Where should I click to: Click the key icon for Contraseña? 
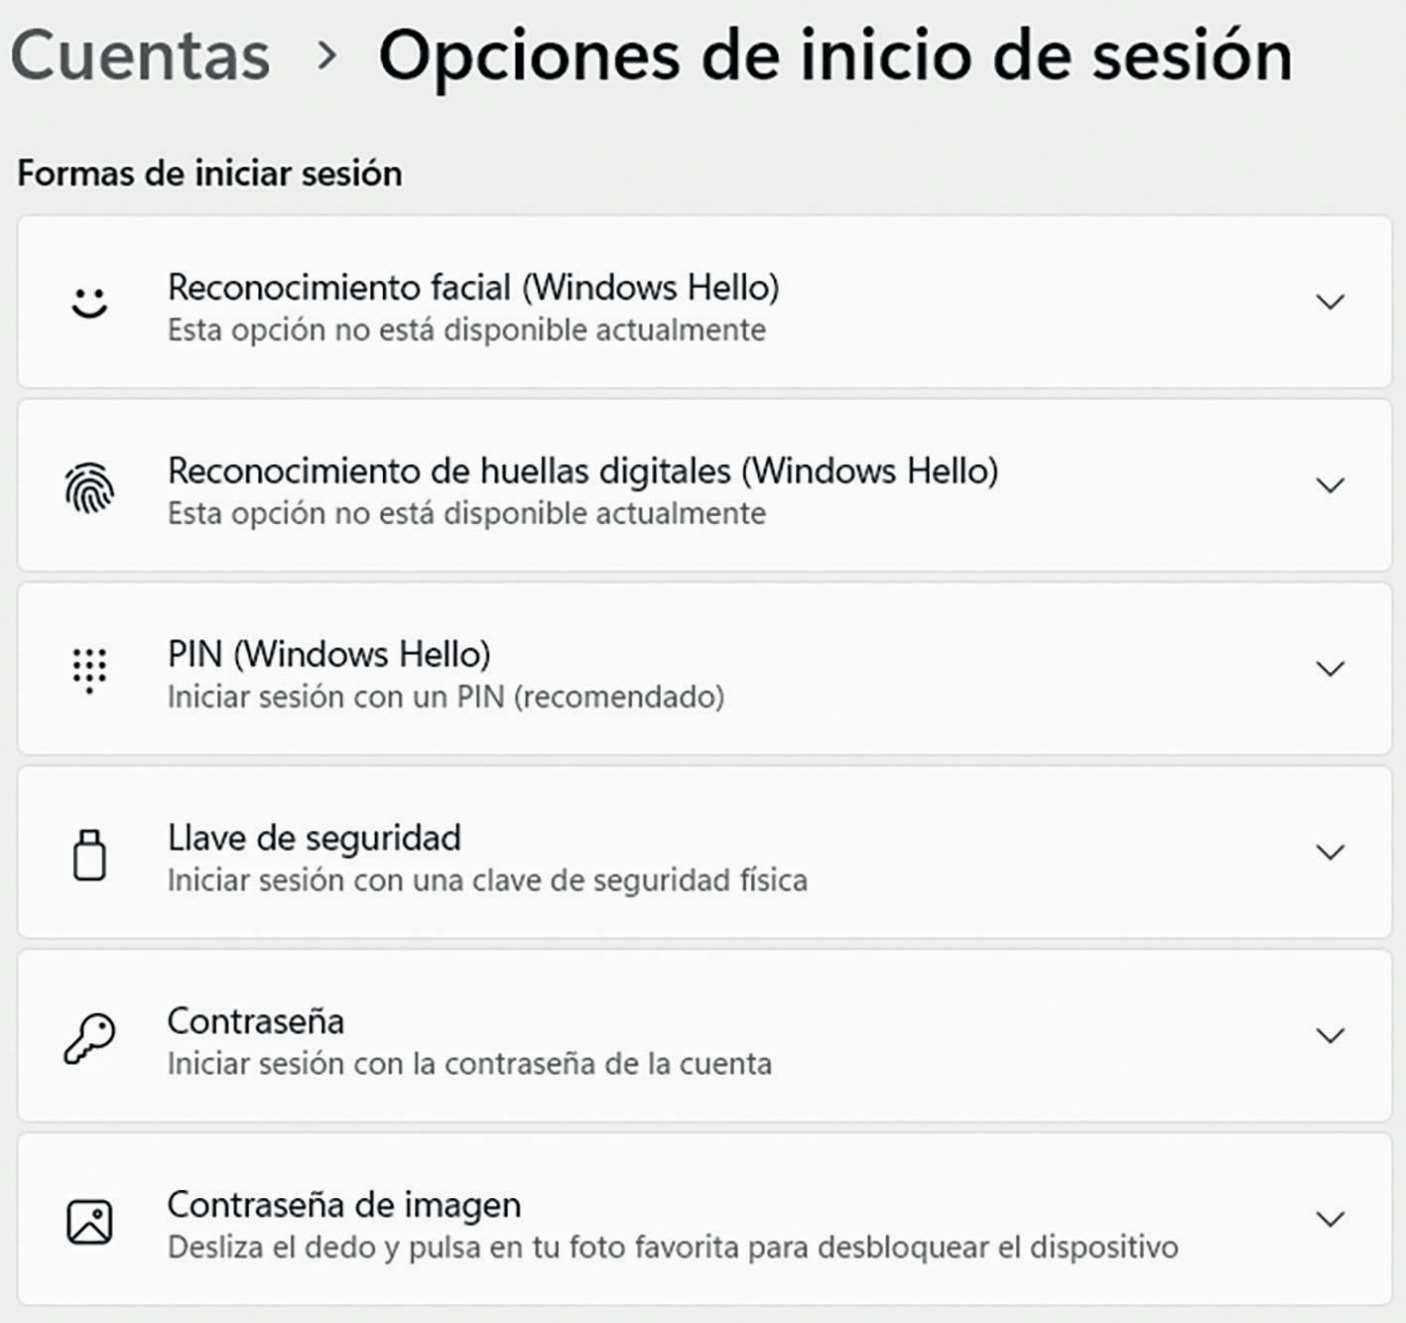click(x=89, y=1038)
